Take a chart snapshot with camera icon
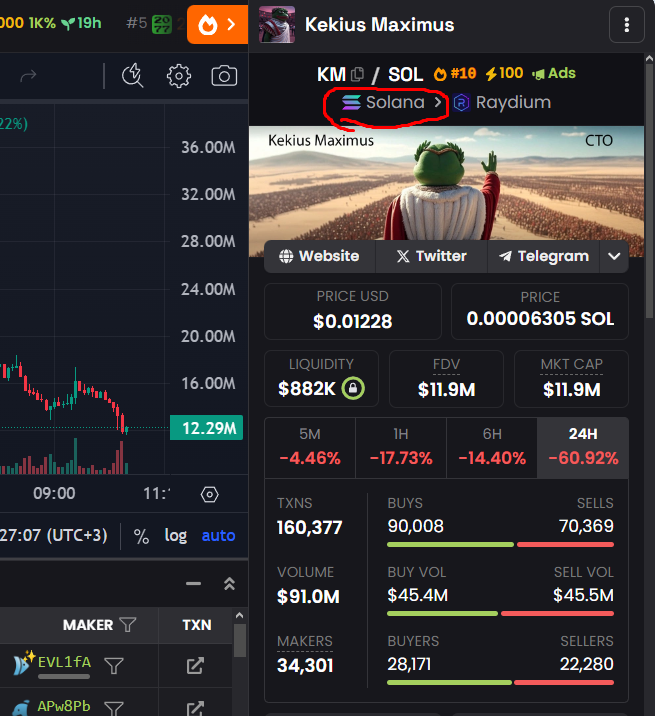Screen dimensions: 655x716 point(224,76)
